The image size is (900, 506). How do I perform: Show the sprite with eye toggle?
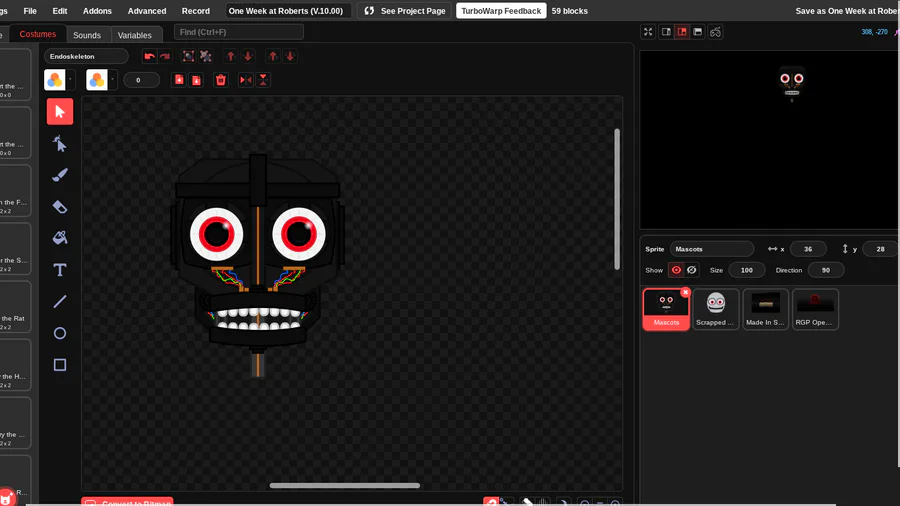pos(676,270)
